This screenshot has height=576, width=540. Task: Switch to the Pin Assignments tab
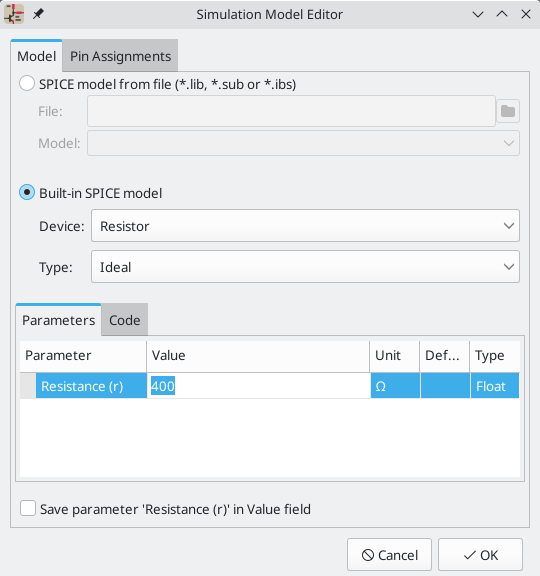(120, 56)
